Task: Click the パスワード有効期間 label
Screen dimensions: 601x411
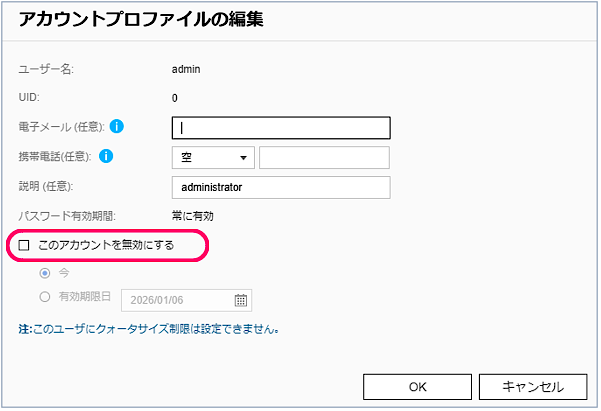Action: (68, 215)
